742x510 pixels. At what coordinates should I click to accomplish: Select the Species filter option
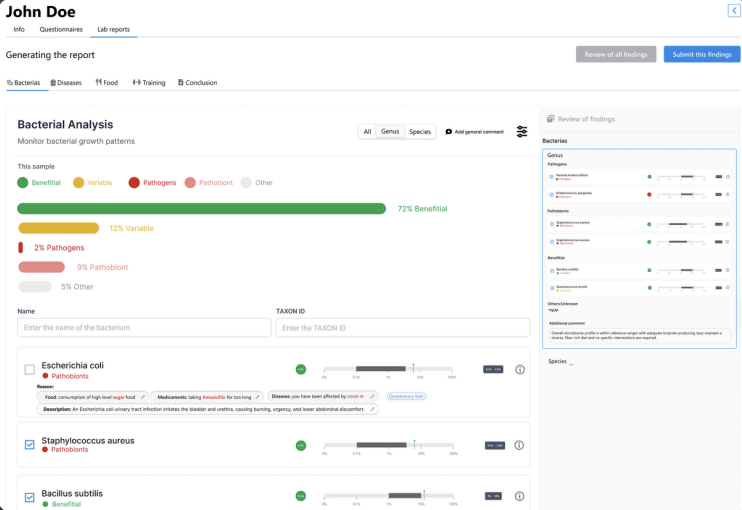[x=420, y=132]
